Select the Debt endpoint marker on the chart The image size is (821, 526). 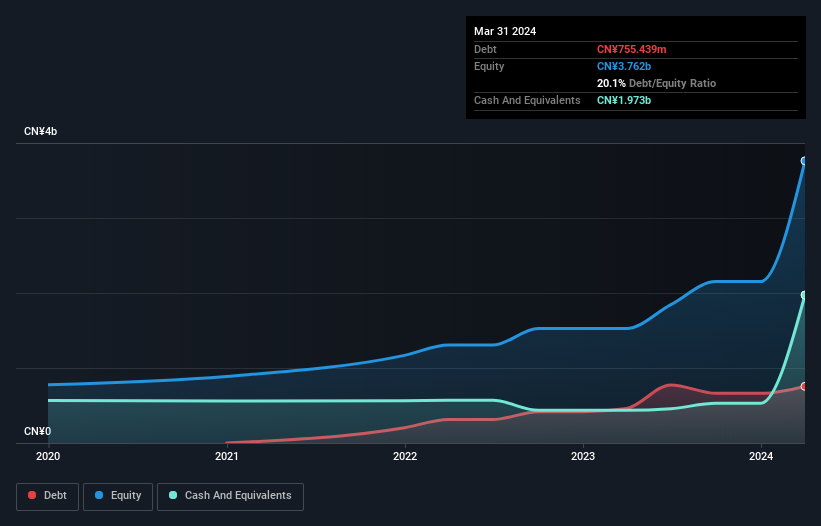804,386
